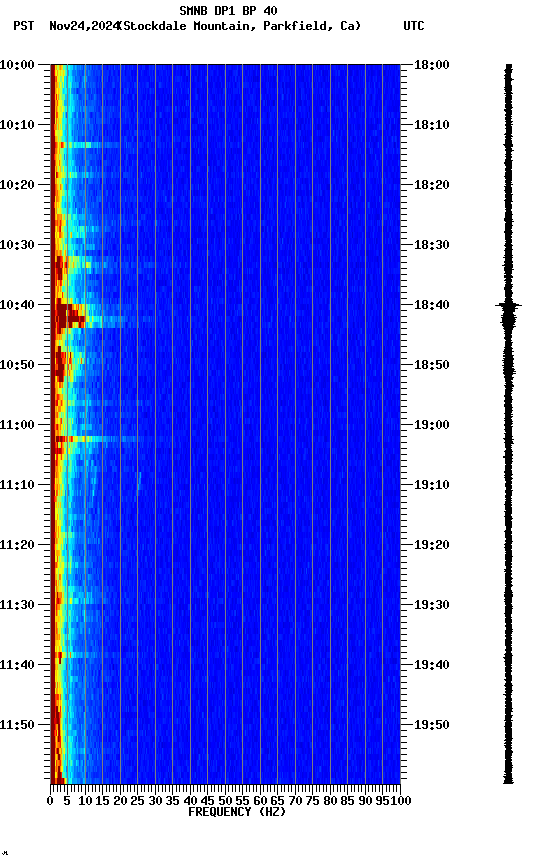Click the 'UTC' timezone label
The height and width of the screenshot is (864, 552).
pyautogui.click(x=414, y=26)
